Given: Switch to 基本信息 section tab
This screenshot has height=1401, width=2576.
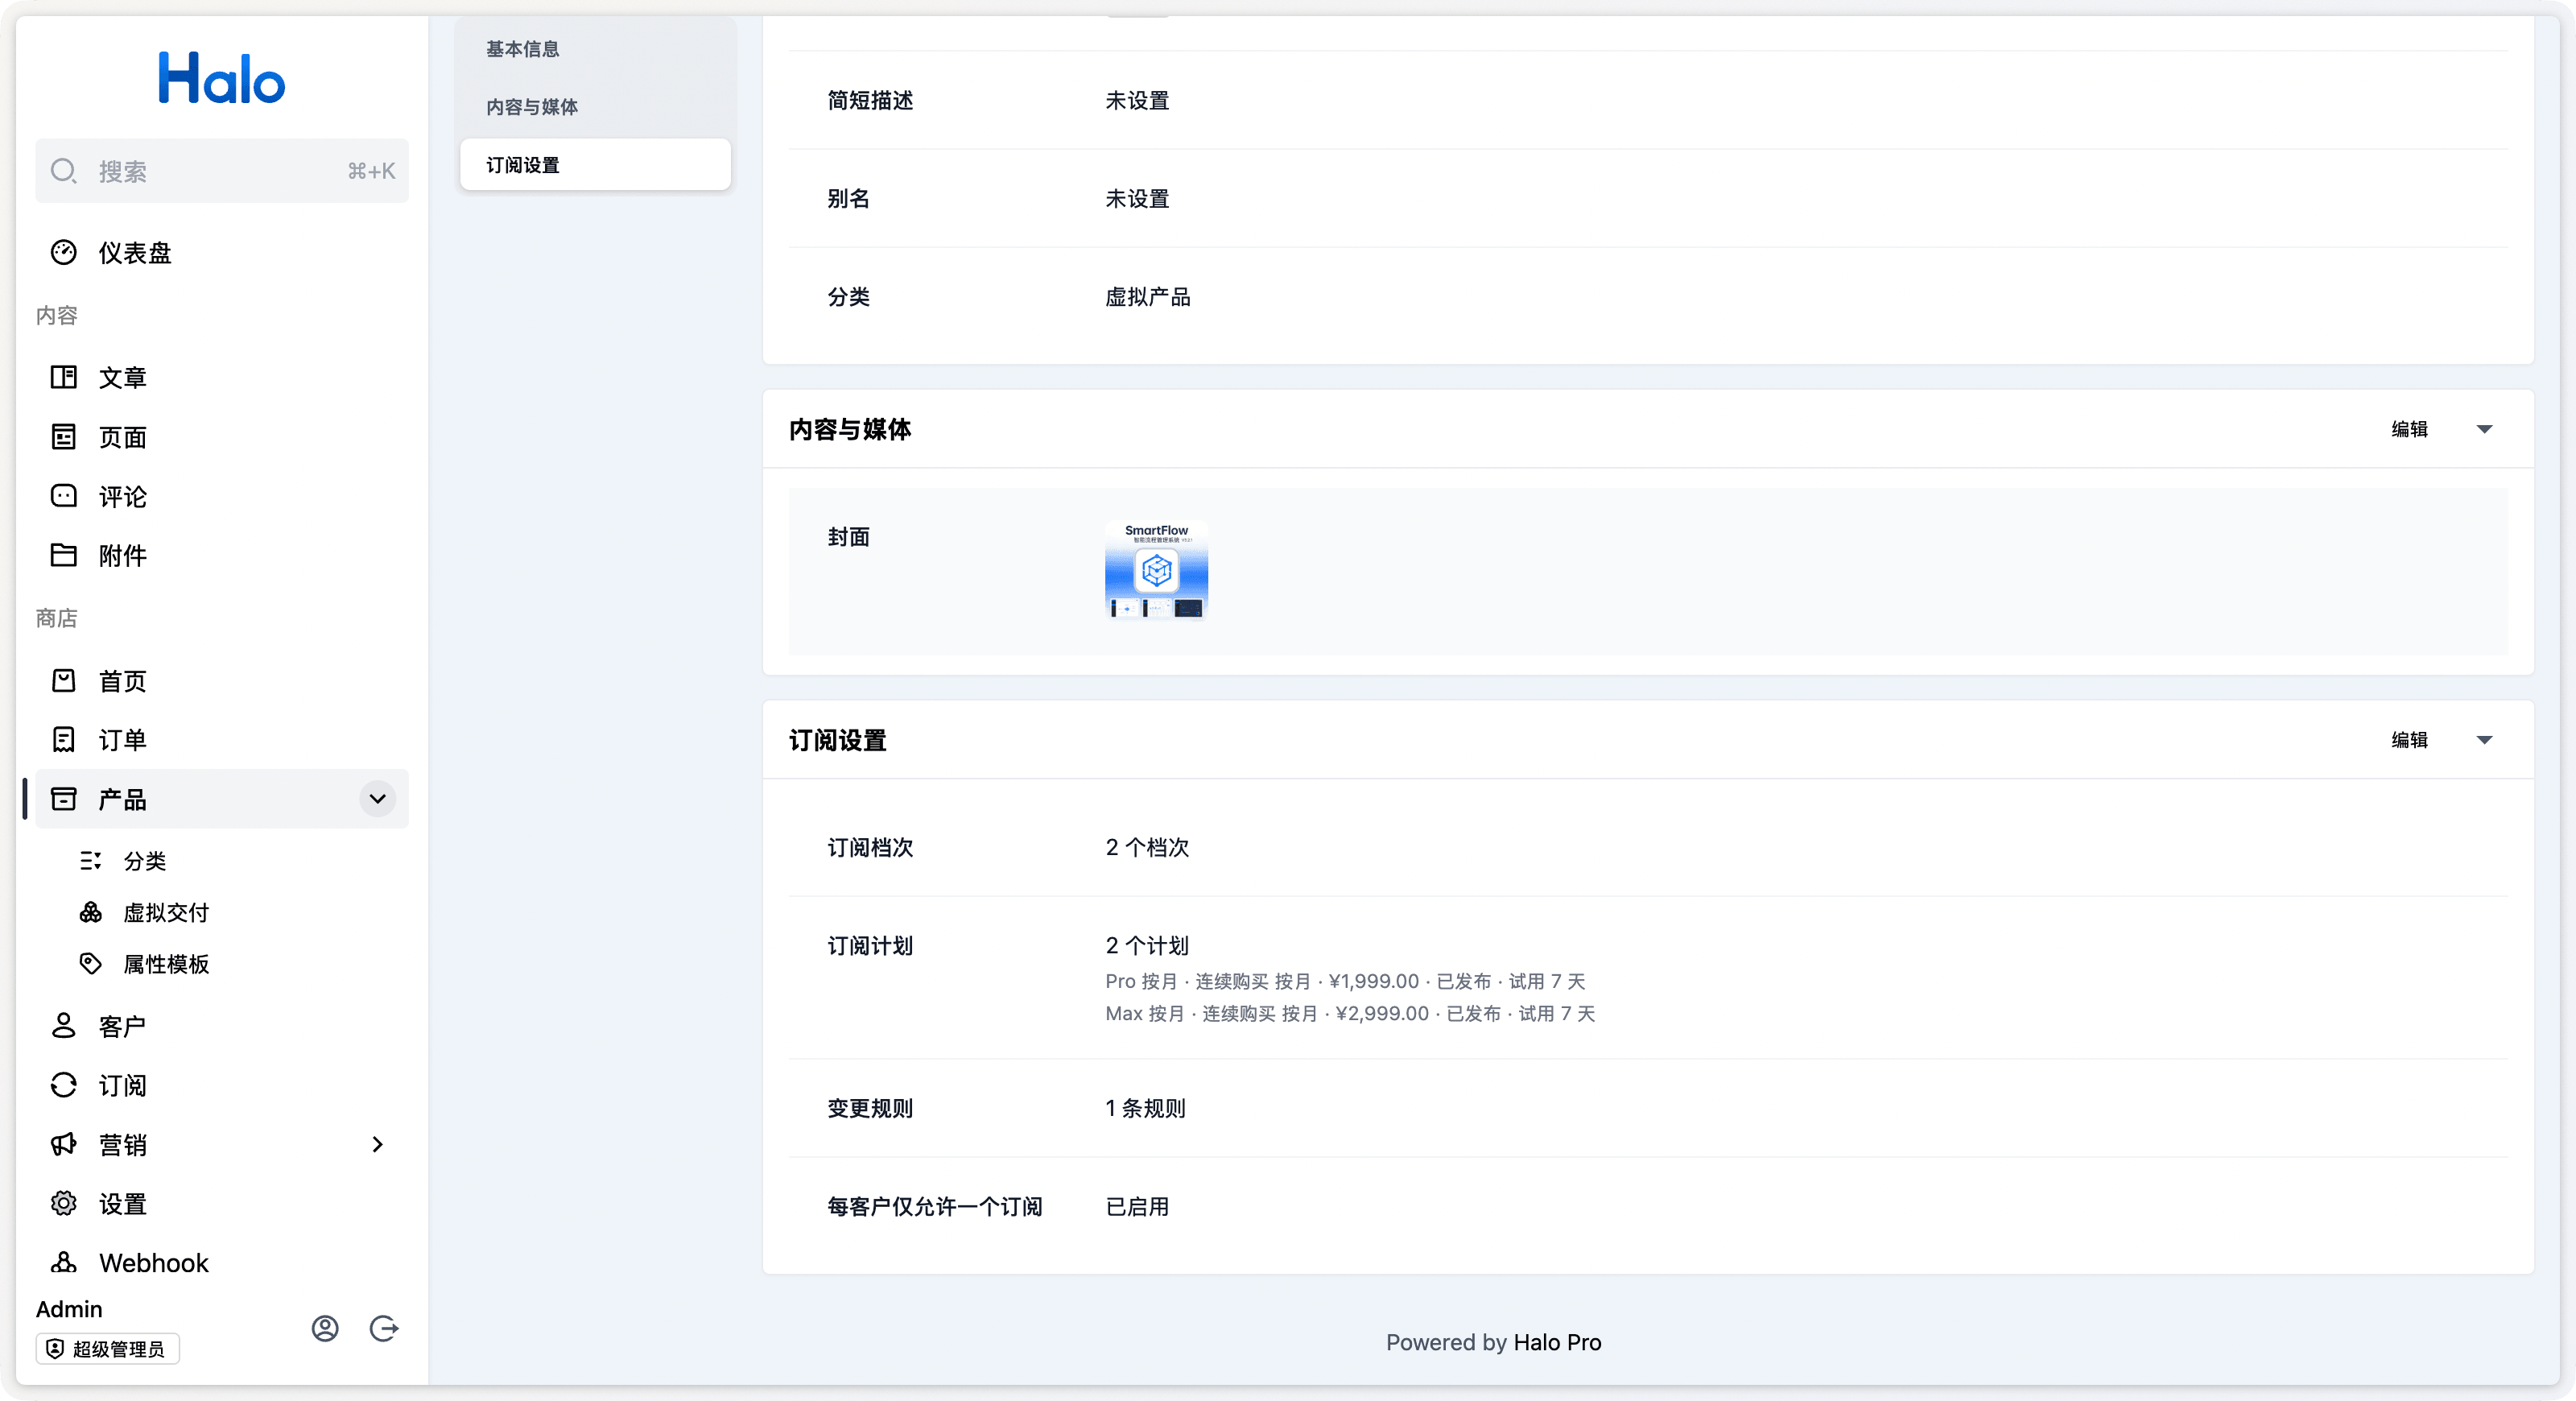Looking at the screenshot, I should click(595, 49).
